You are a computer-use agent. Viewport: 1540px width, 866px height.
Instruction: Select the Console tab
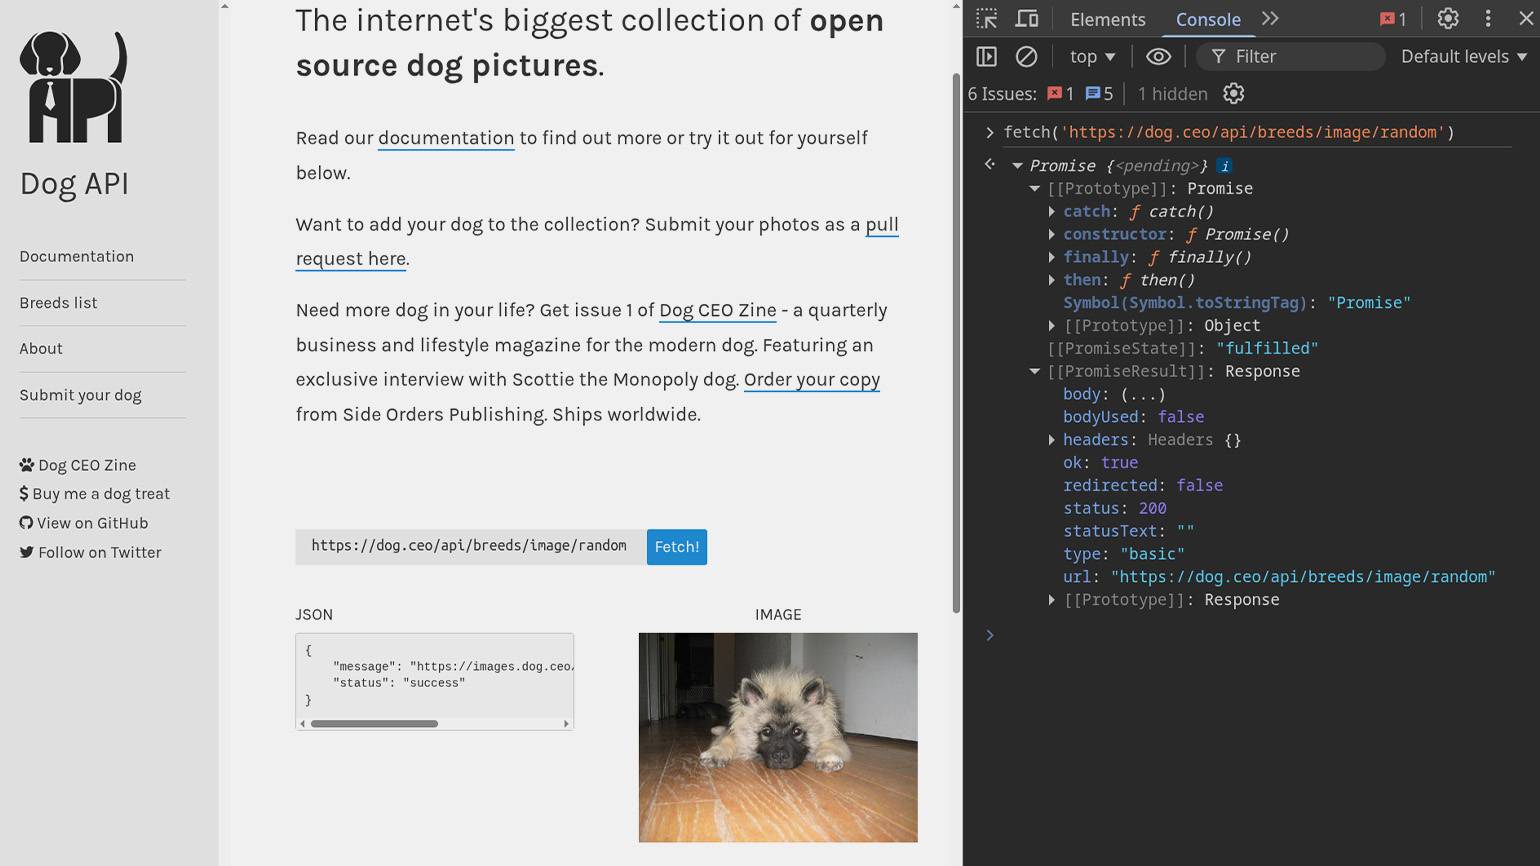tap(1208, 19)
